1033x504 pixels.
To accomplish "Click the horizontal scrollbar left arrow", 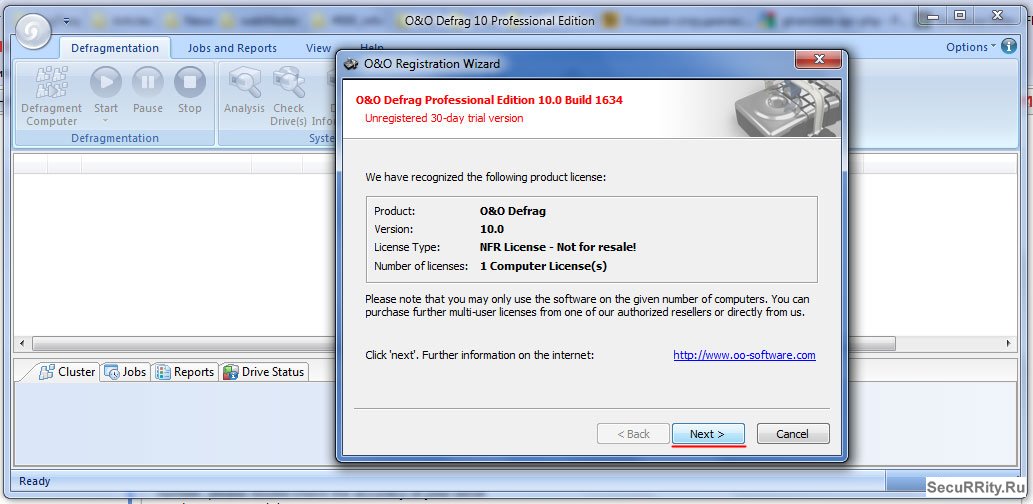I will [x=22, y=344].
